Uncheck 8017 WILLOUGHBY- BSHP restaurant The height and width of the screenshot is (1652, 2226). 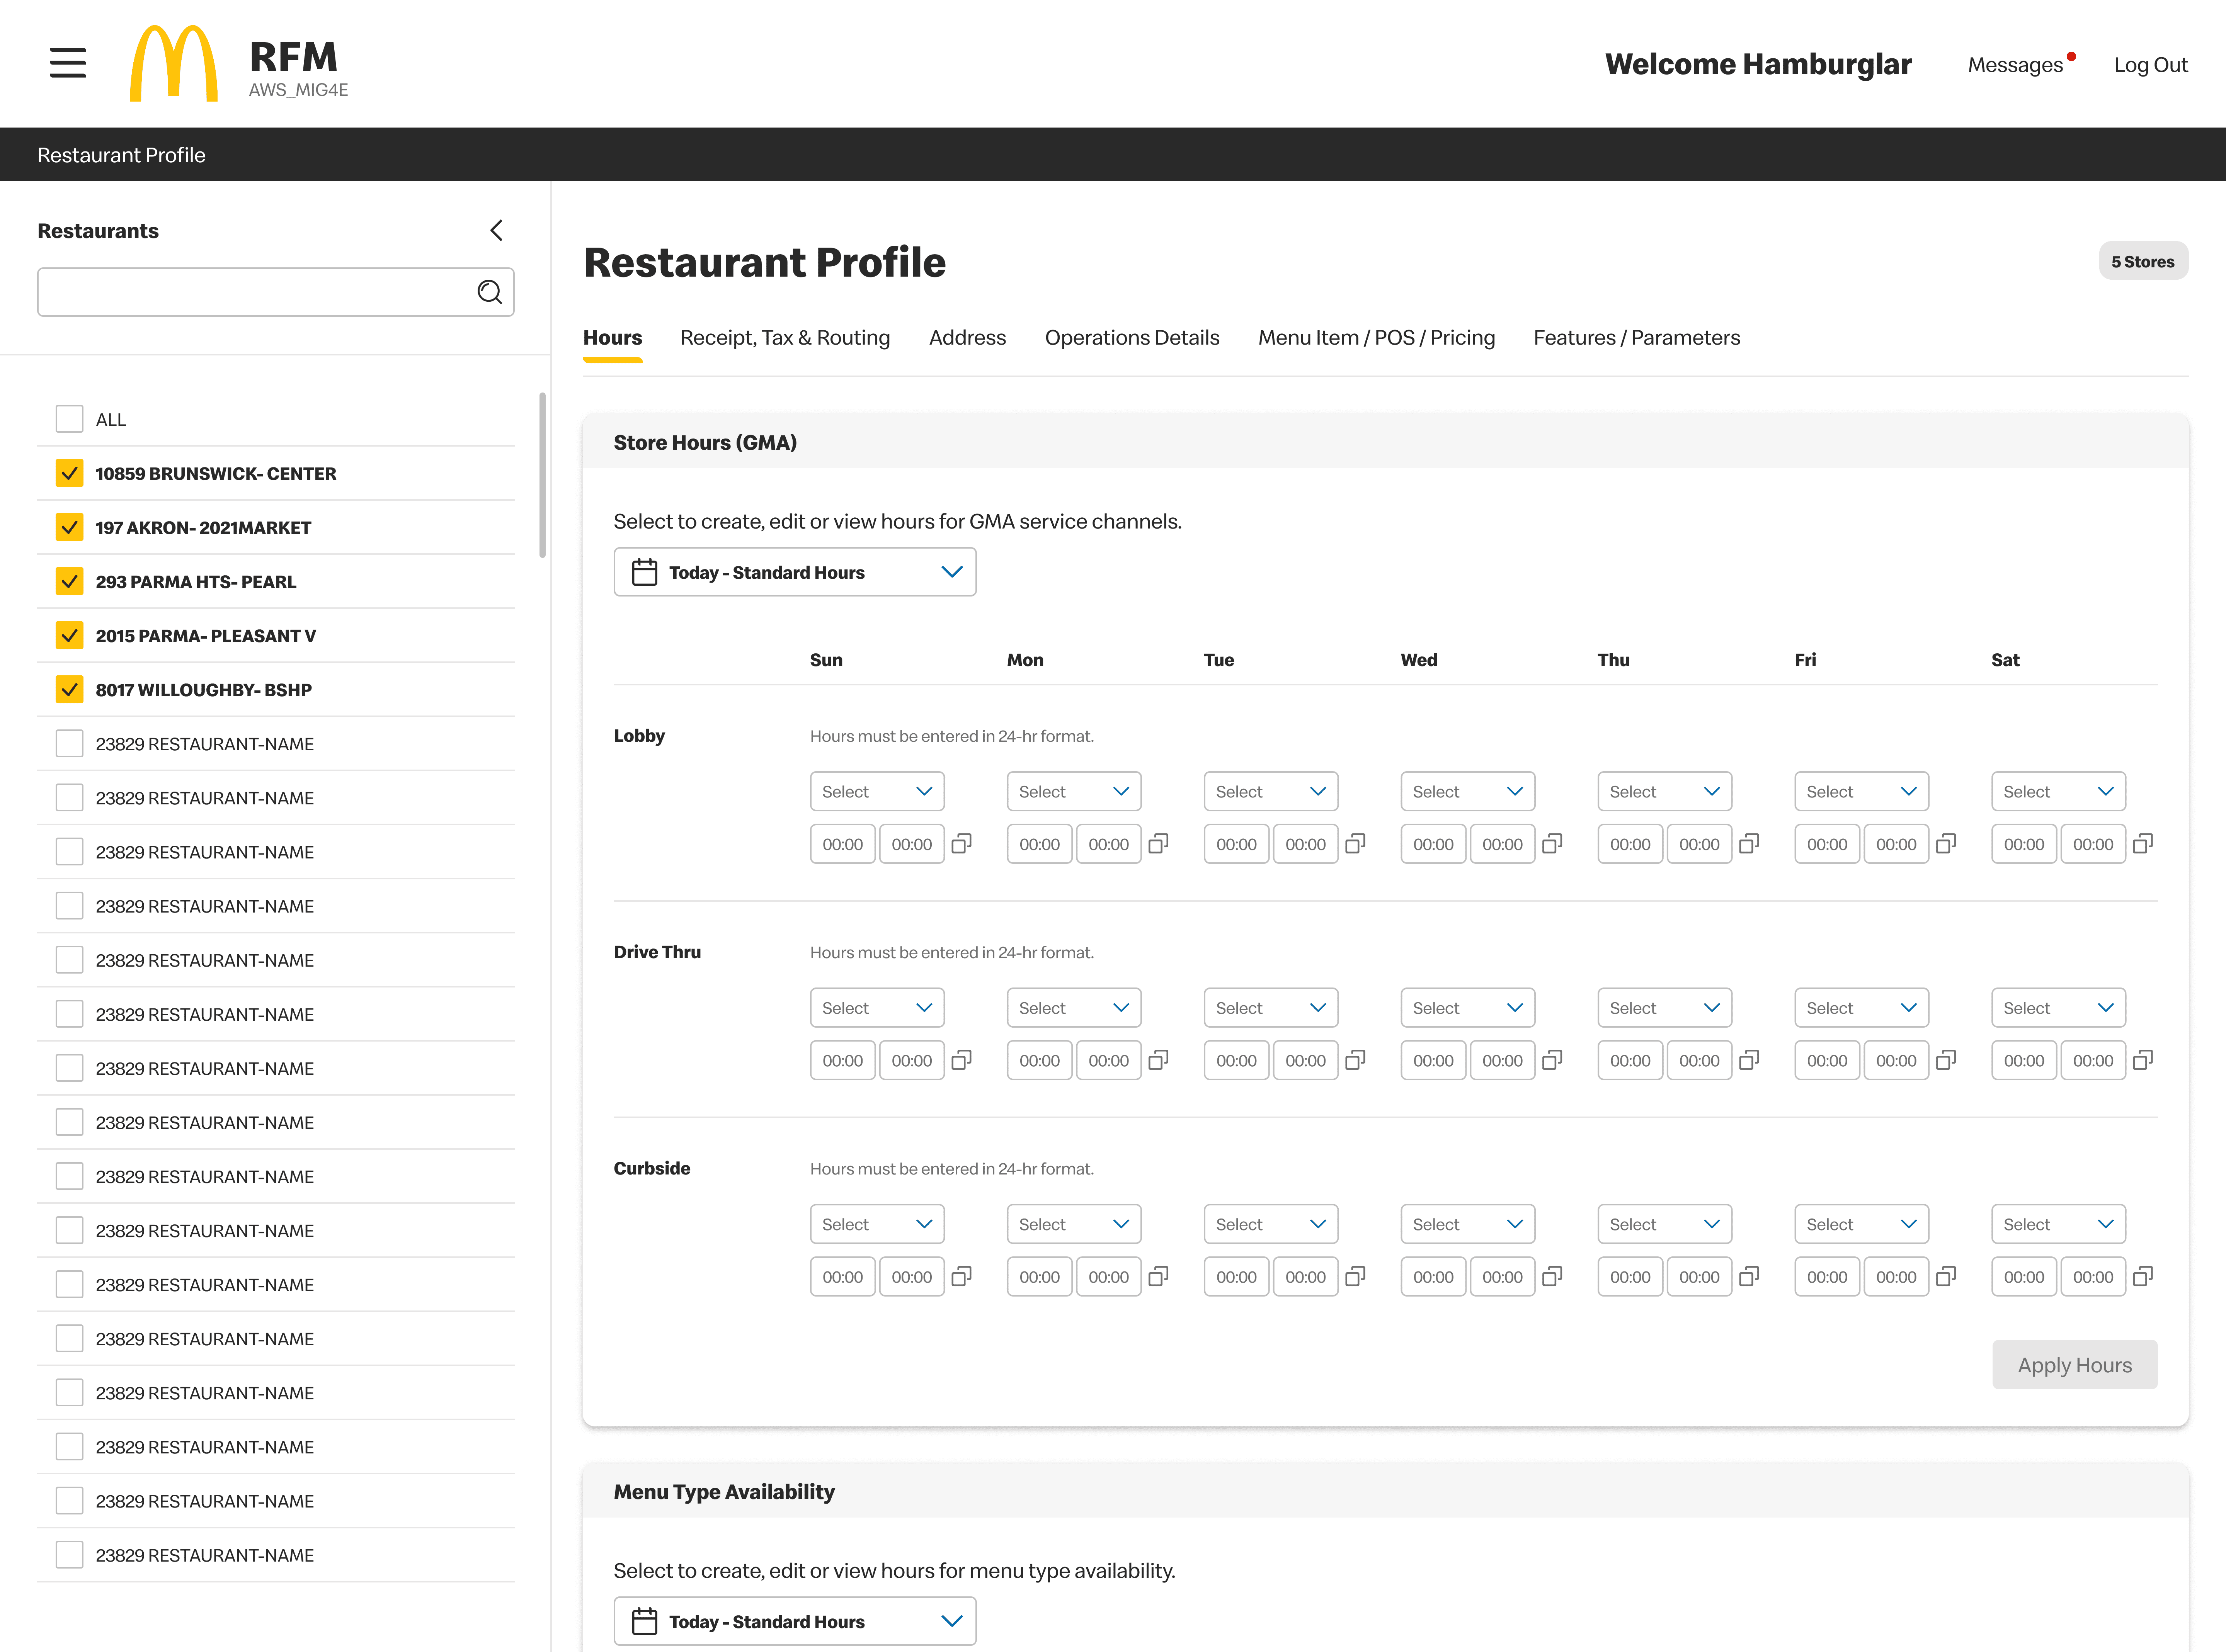69,689
